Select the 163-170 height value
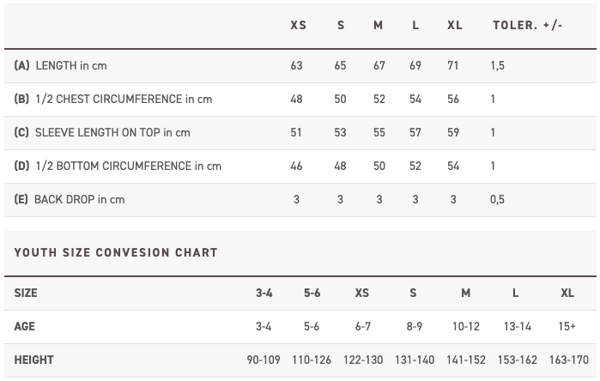 pos(569,360)
